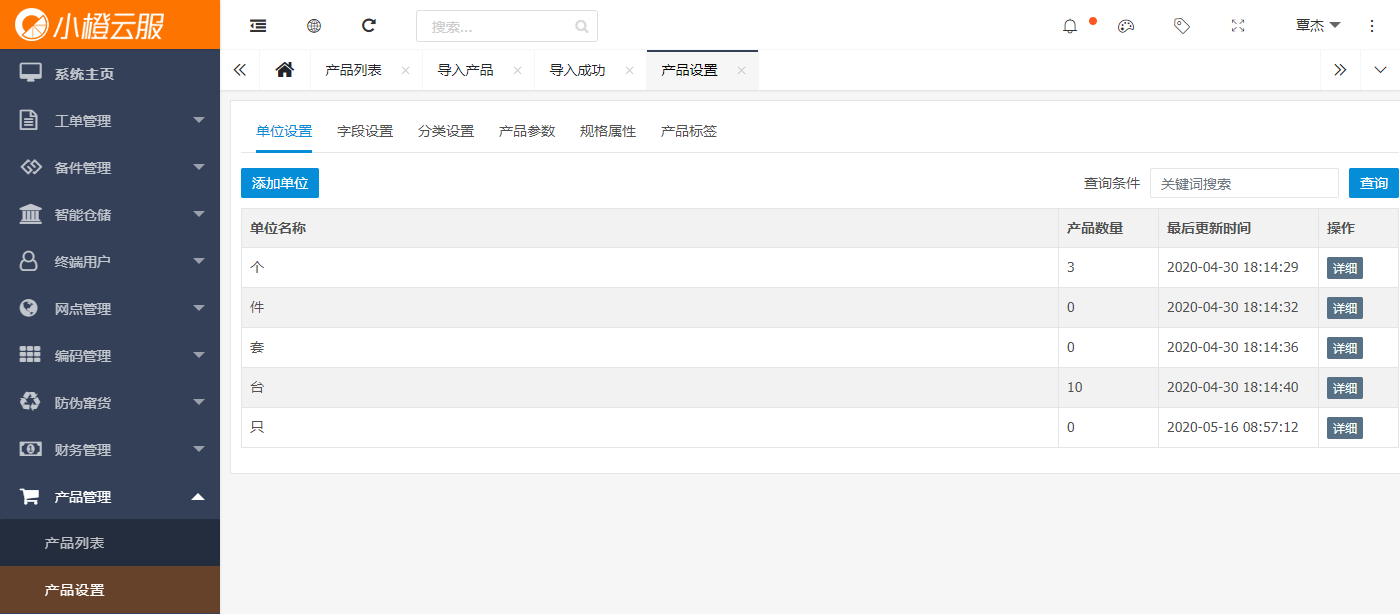Click the 添加单位 button
The width and height of the screenshot is (1400, 614).
click(280, 183)
